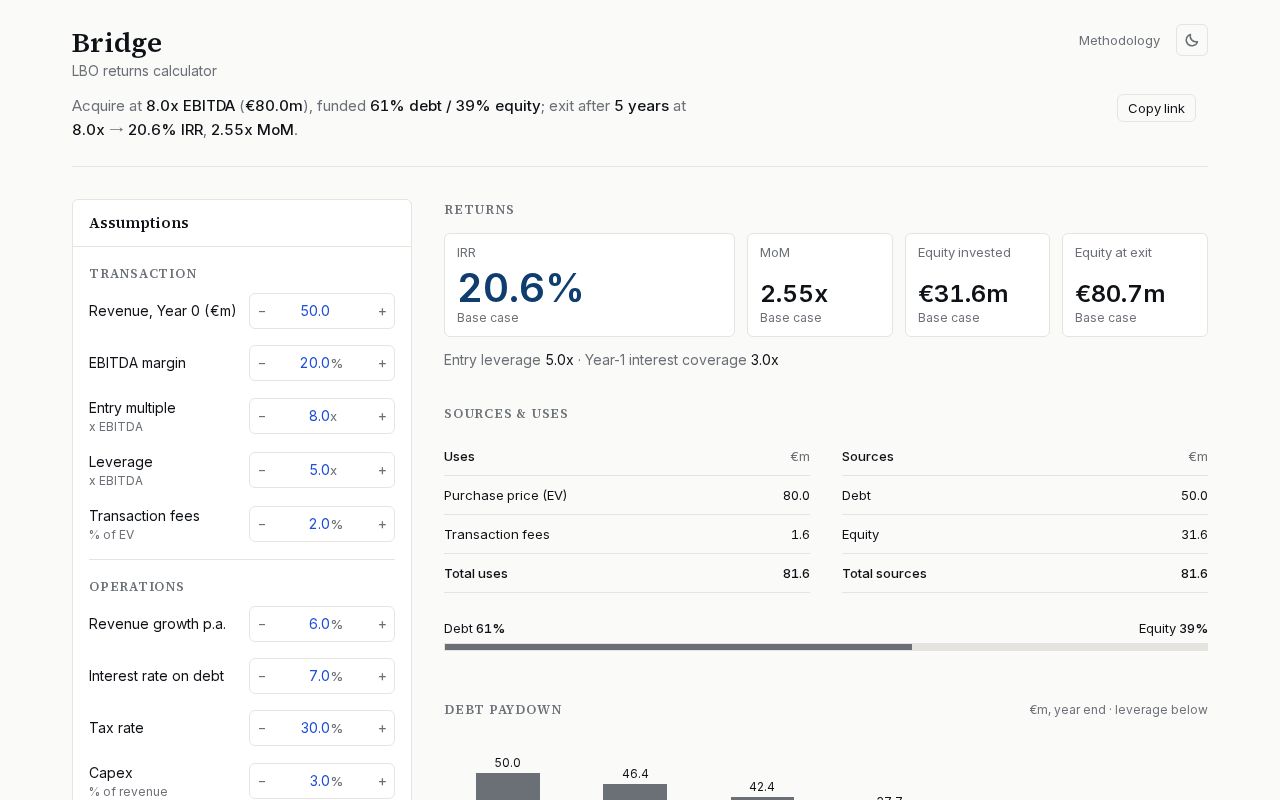Raise Interest rate on debt with plus
The width and height of the screenshot is (1280, 800).
tap(382, 676)
